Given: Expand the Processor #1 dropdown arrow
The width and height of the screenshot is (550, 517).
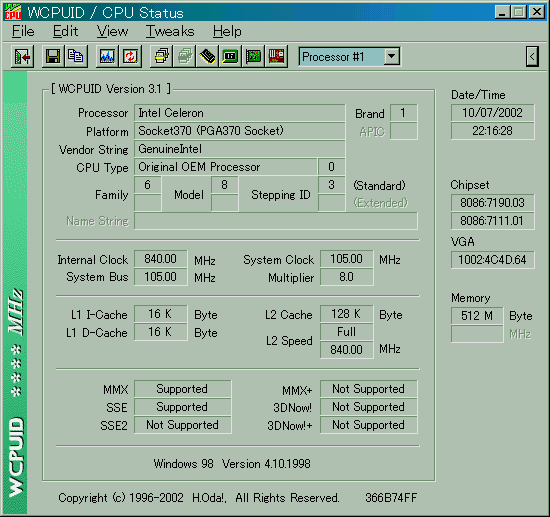Looking at the screenshot, I should (x=391, y=56).
